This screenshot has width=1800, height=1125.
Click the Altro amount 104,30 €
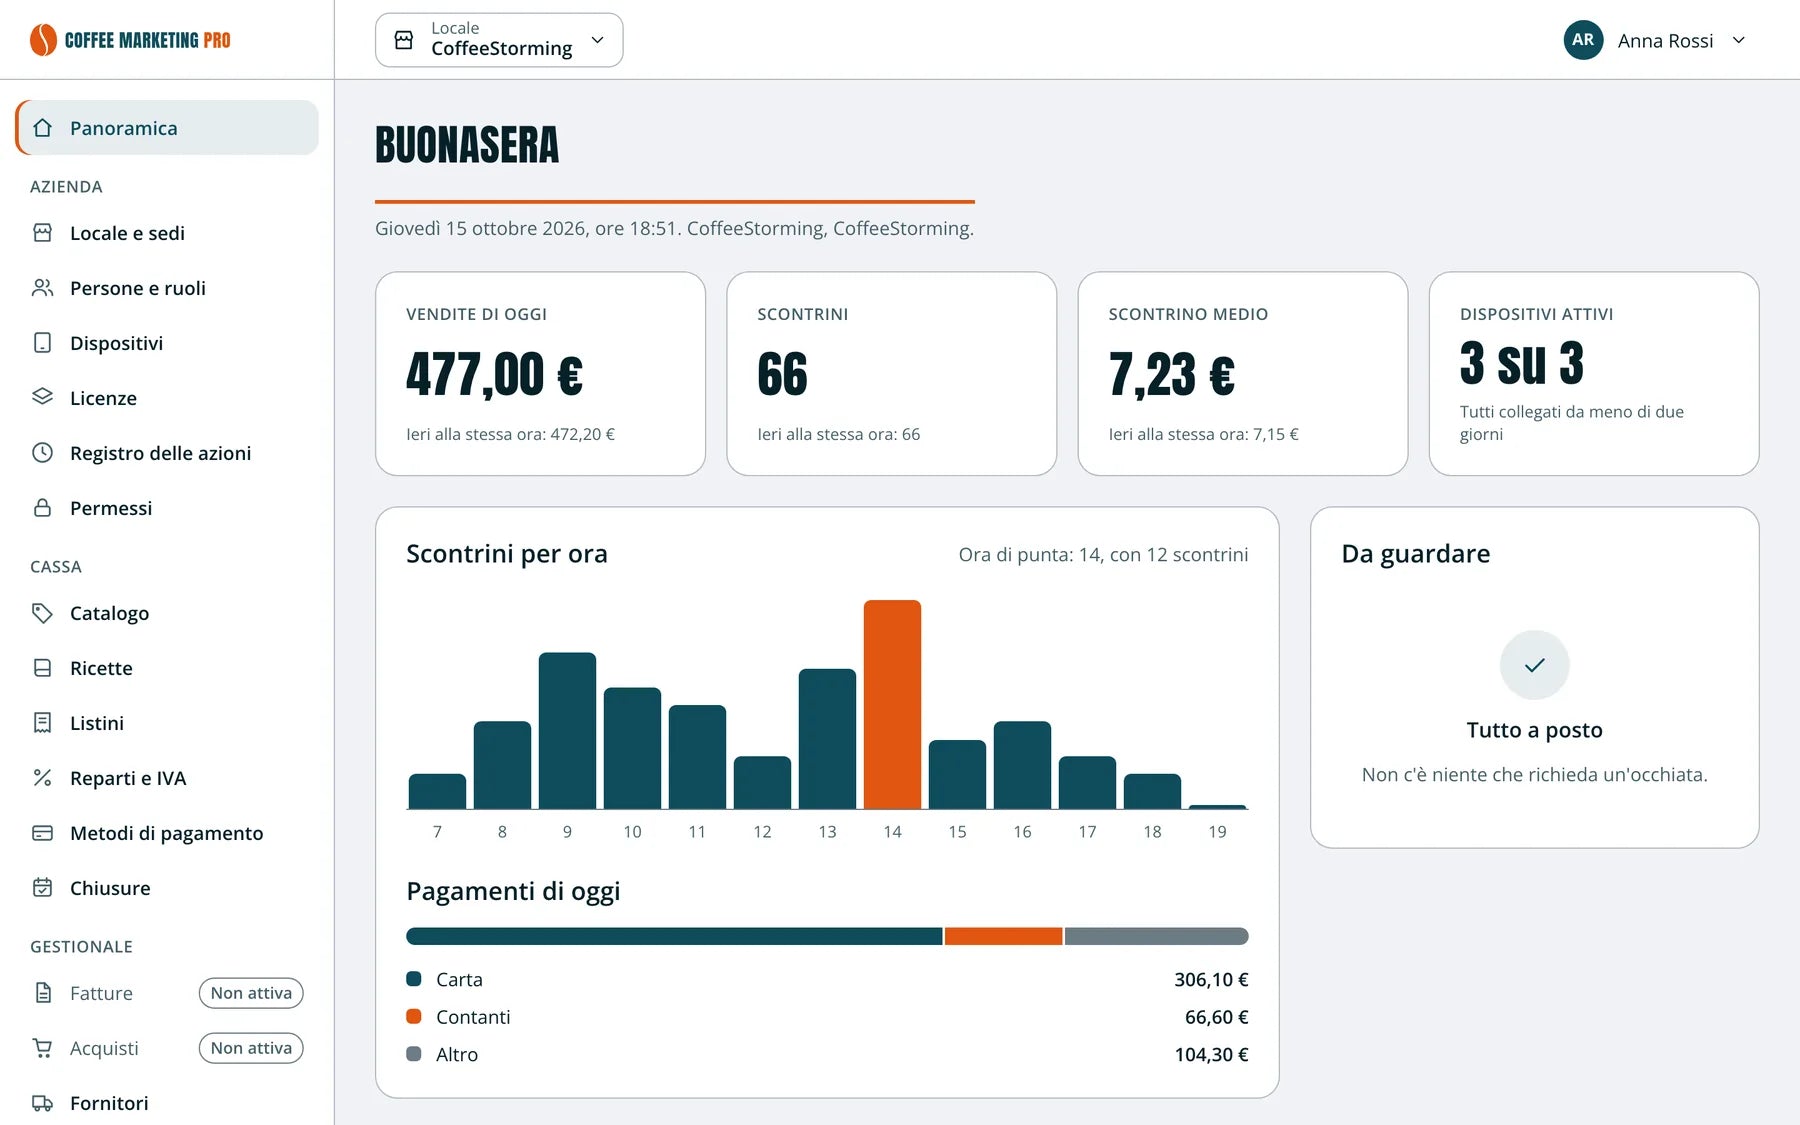coord(1211,1055)
